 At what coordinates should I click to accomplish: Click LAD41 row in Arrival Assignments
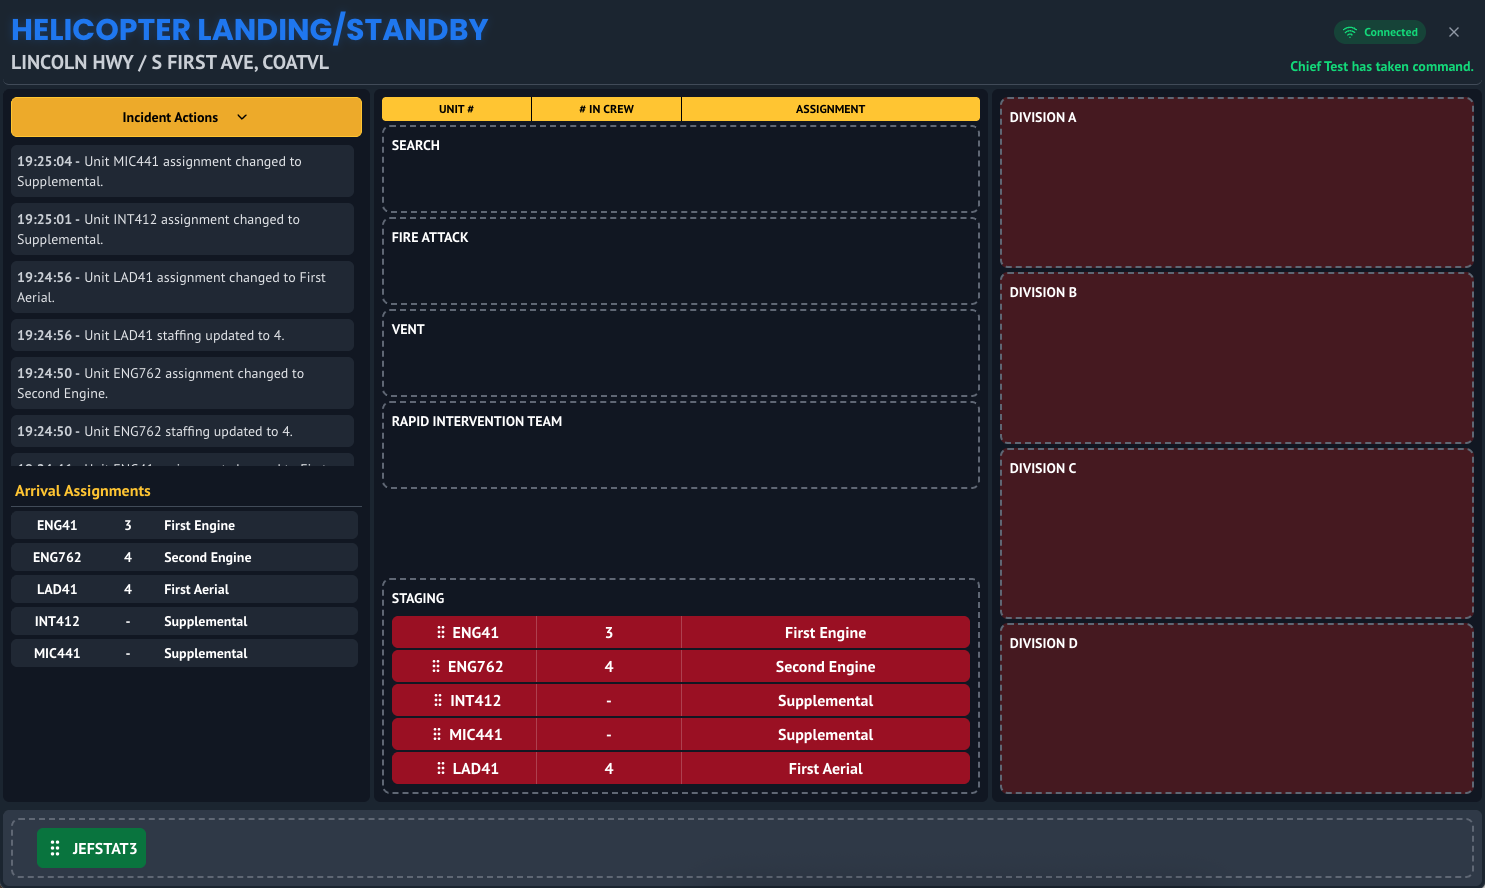[x=184, y=589]
